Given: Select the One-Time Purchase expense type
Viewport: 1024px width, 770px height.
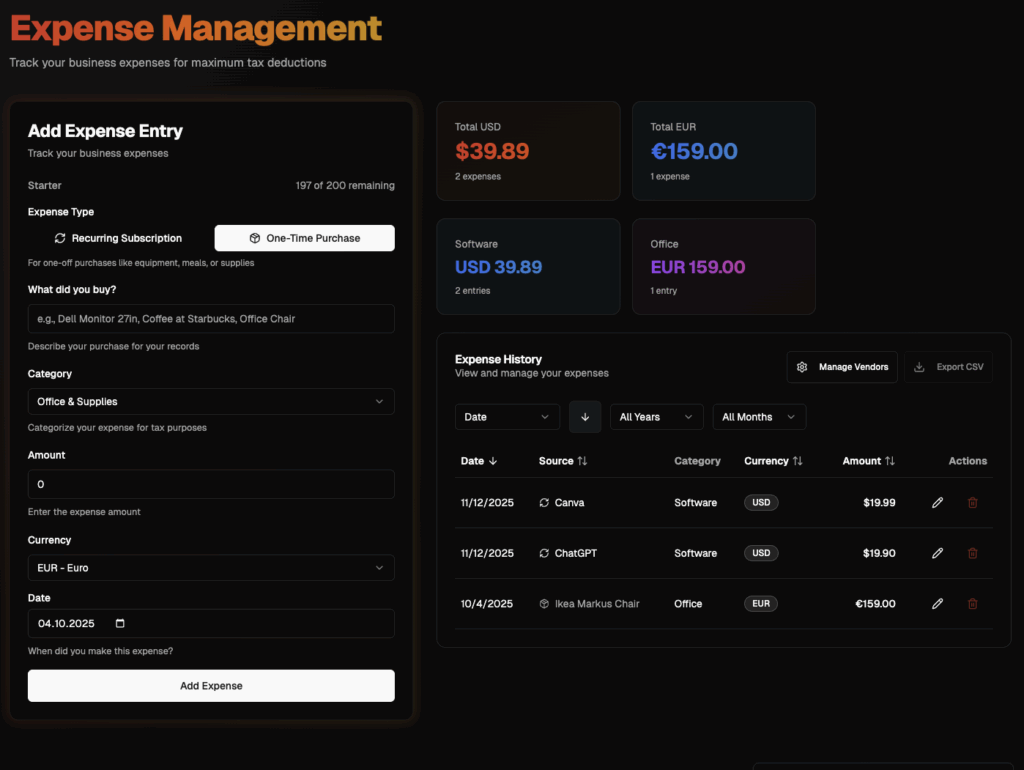Looking at the screenshot, I should pyautogui.click(x=304, y=238).
